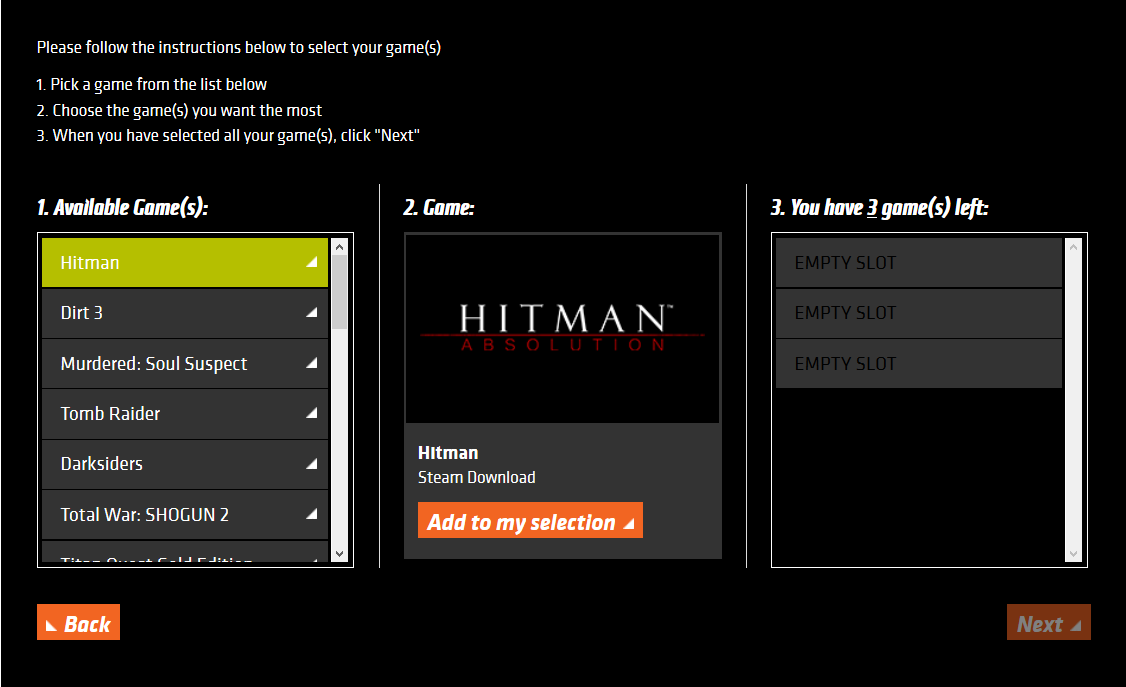Click the arrow icon on the Darksiders row
The height and width of the screenshot is (687, 1126).
point(312,464)
